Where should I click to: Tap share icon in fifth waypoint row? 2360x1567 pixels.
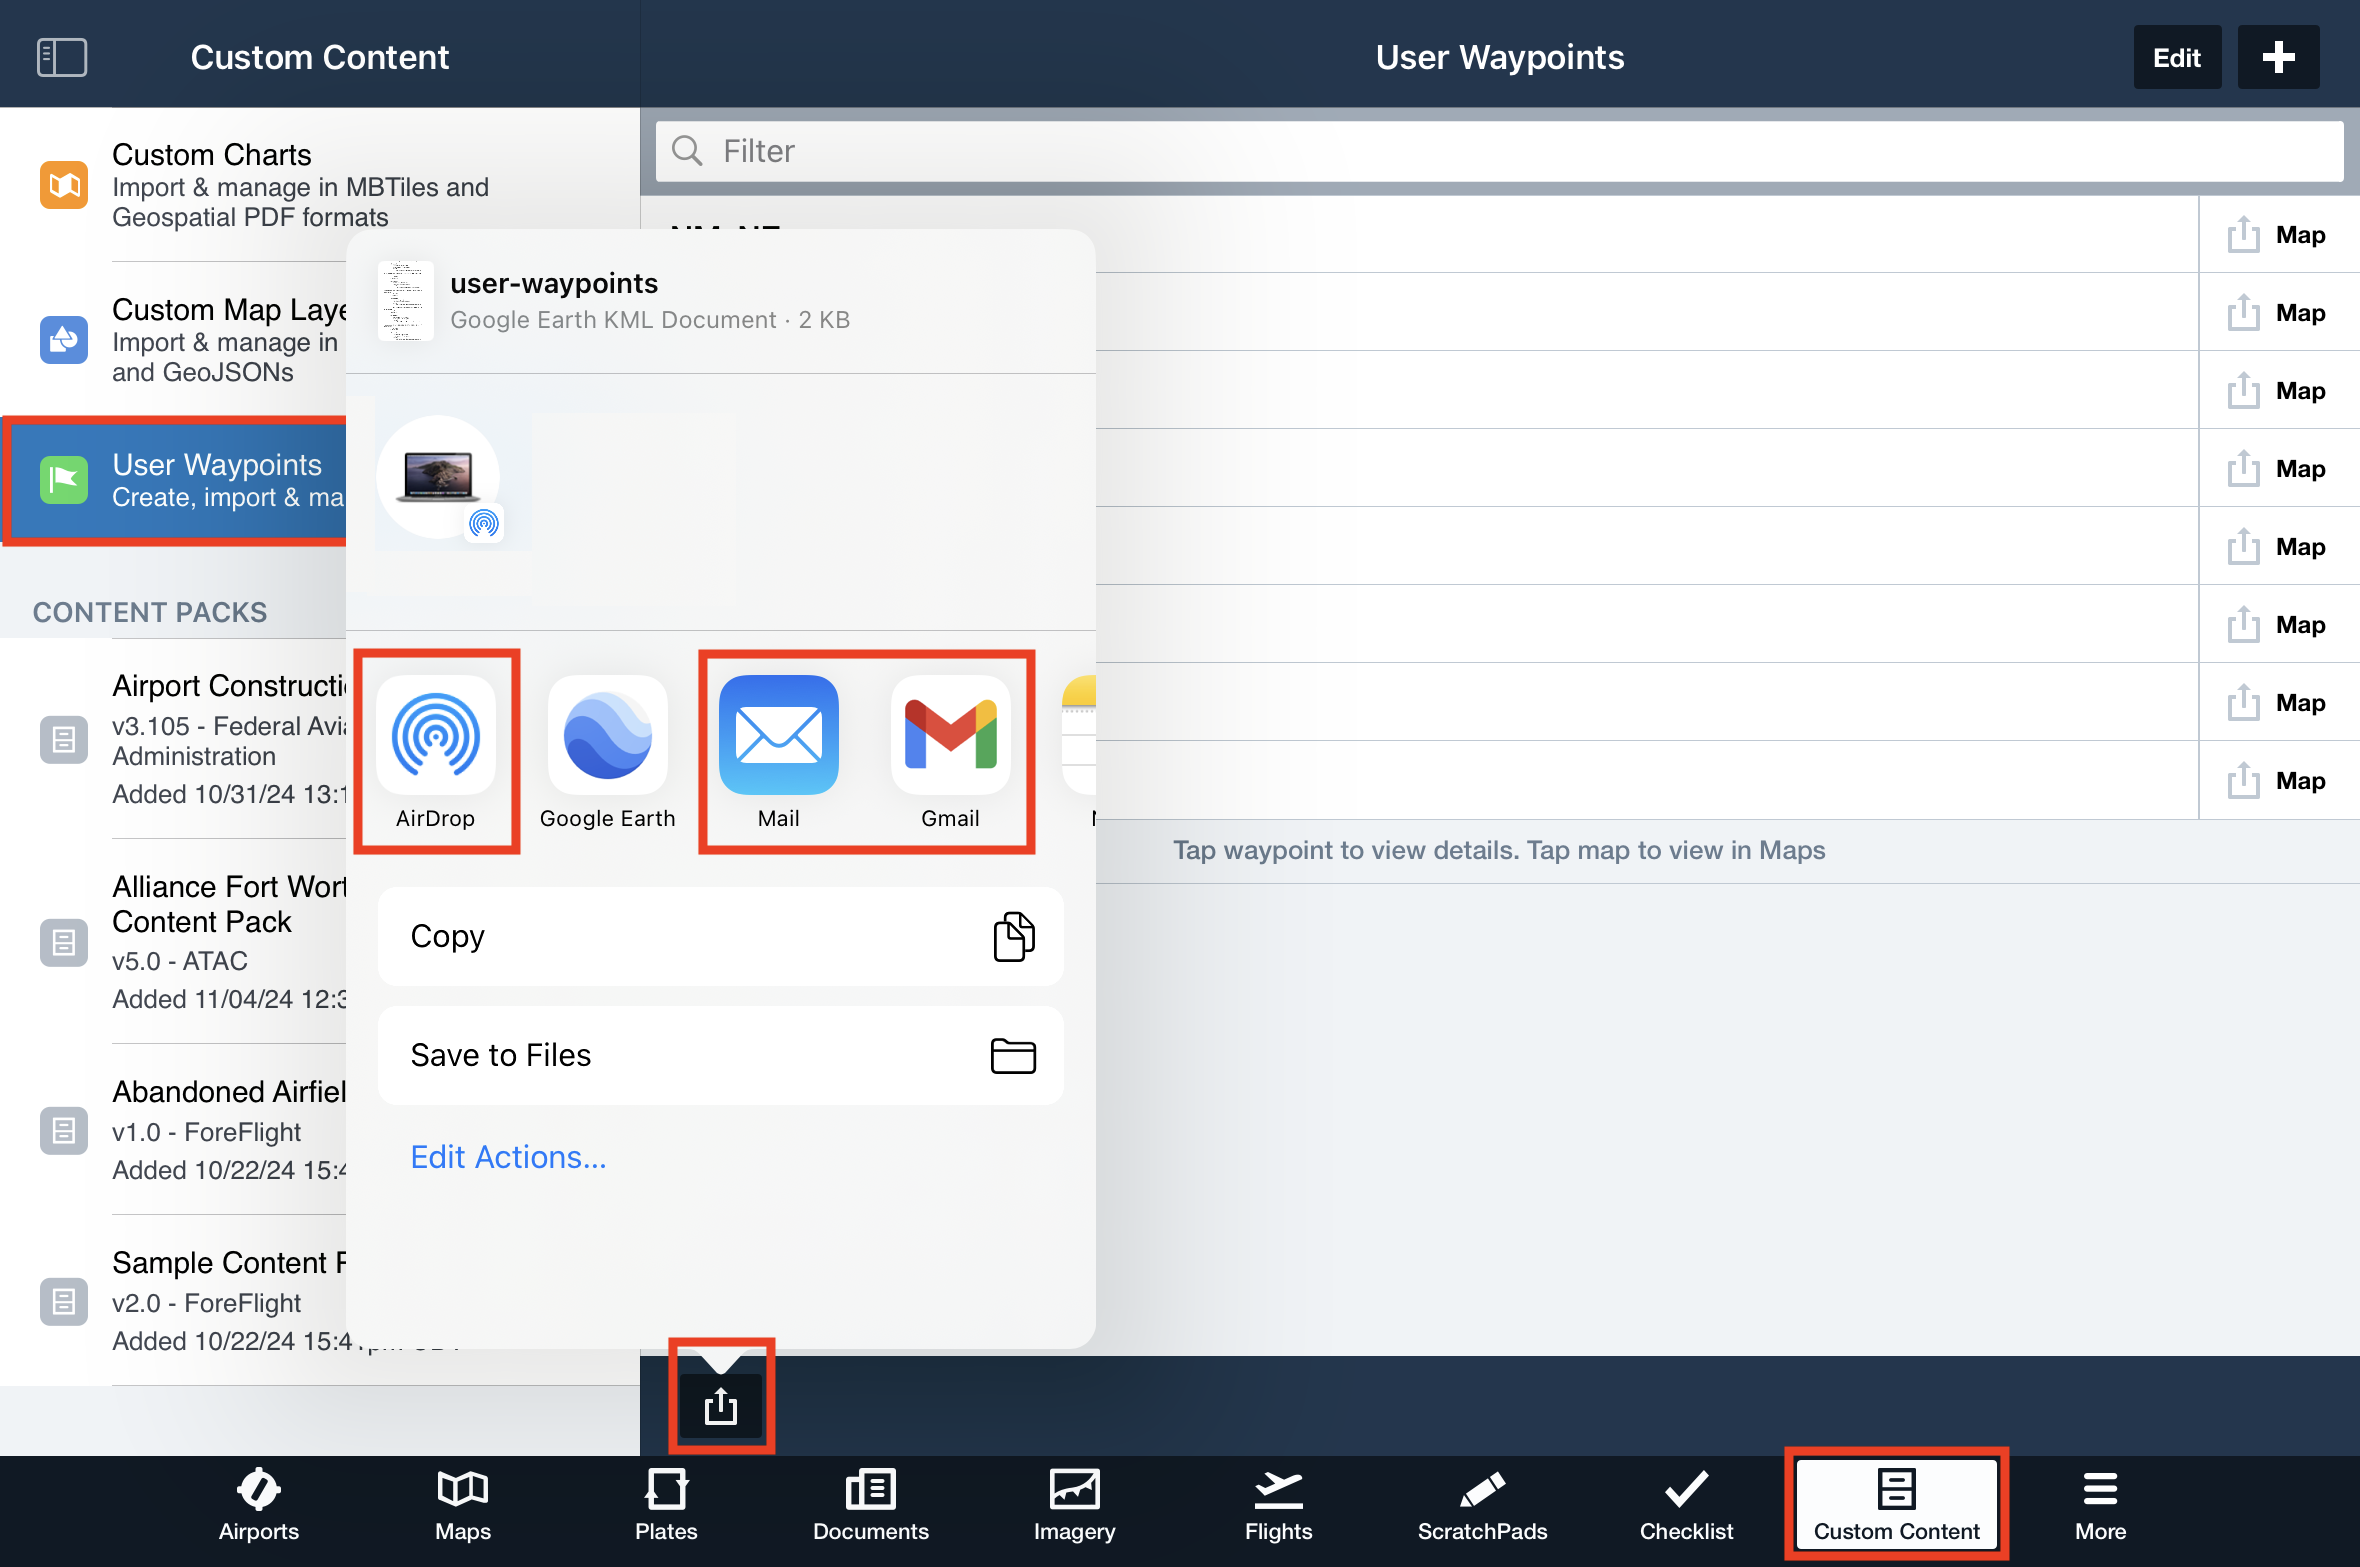[x=2243, y=546]
